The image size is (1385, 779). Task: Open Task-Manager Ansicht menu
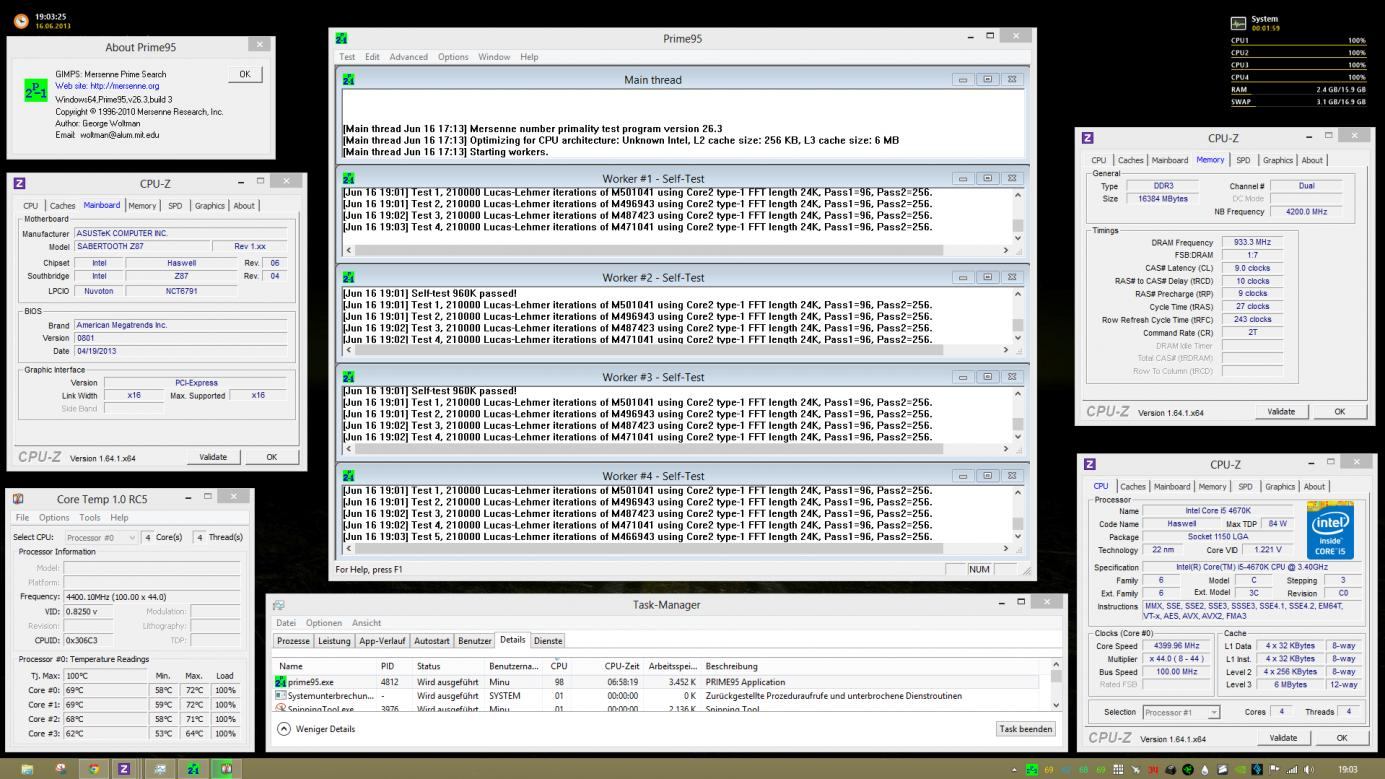click(x=366, y=623)
